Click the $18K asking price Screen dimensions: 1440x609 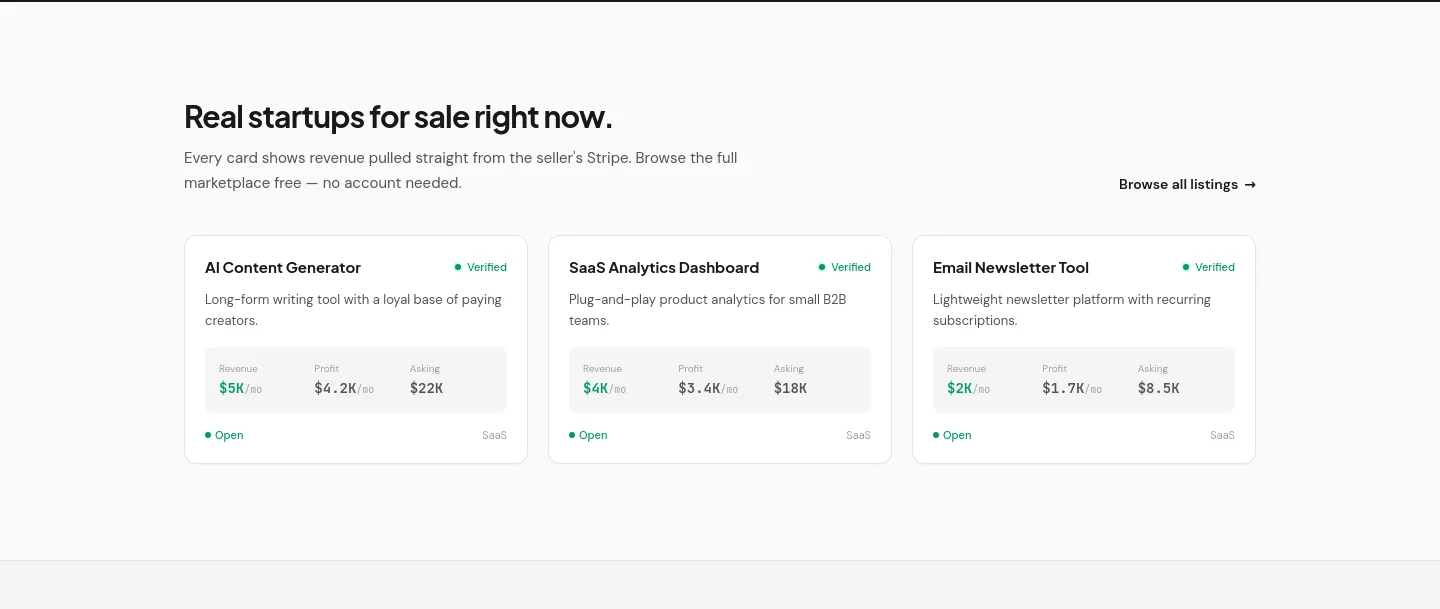(x=790, y=388)
